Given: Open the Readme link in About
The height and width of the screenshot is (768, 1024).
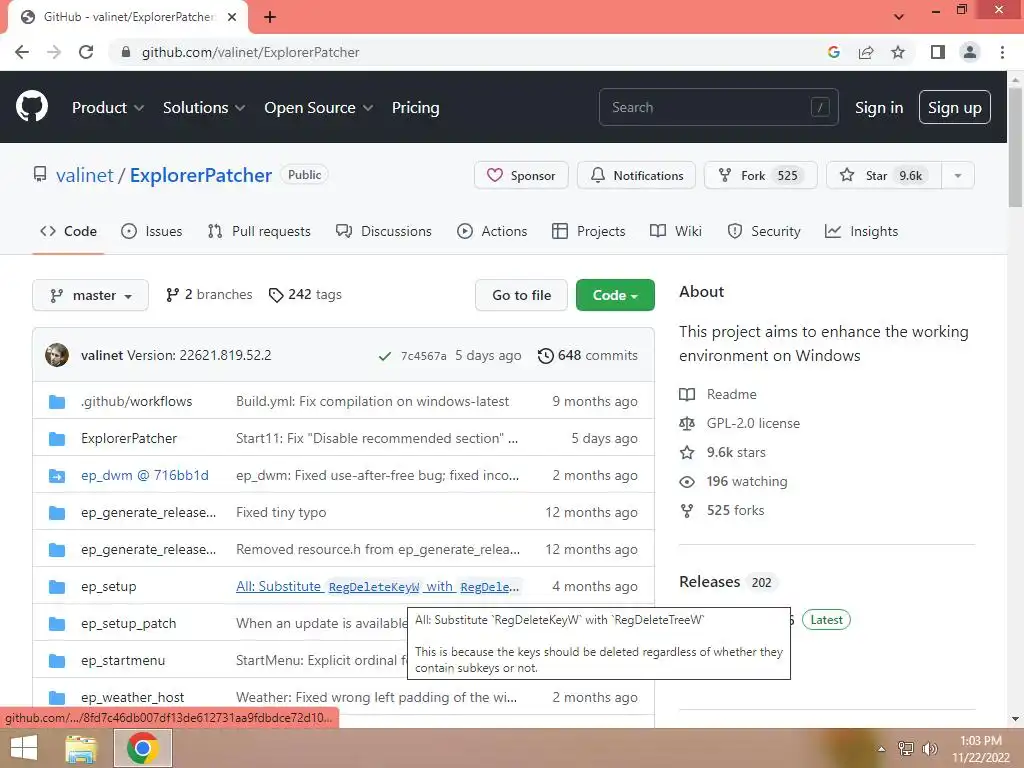Looking at the screenshot, I should click(731, 394).
